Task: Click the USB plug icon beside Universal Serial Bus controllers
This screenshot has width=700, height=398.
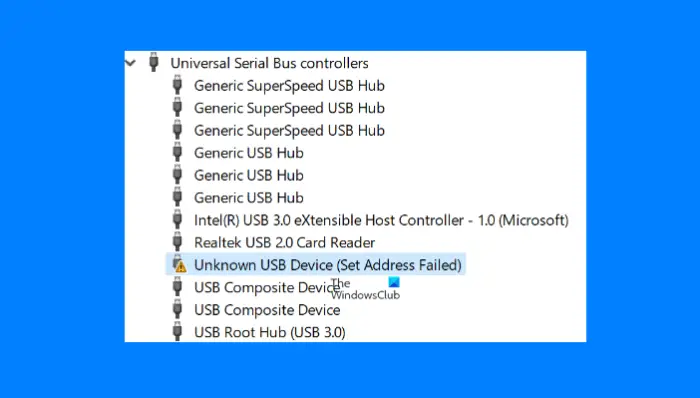Action: coord(154,62)
